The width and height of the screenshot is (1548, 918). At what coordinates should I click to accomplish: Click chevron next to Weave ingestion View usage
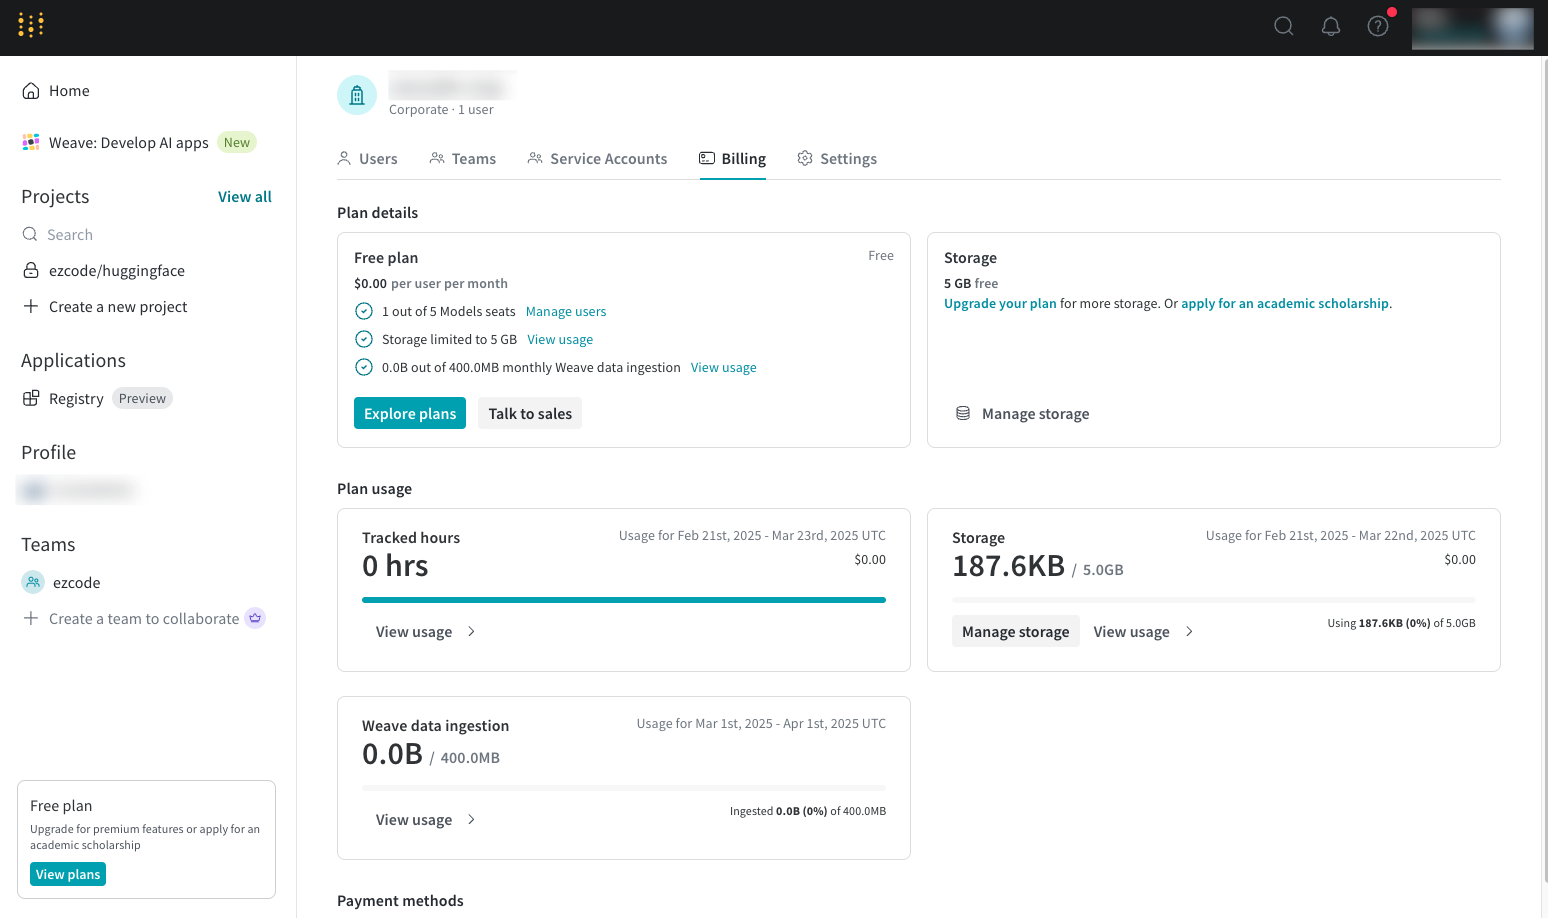471,820
